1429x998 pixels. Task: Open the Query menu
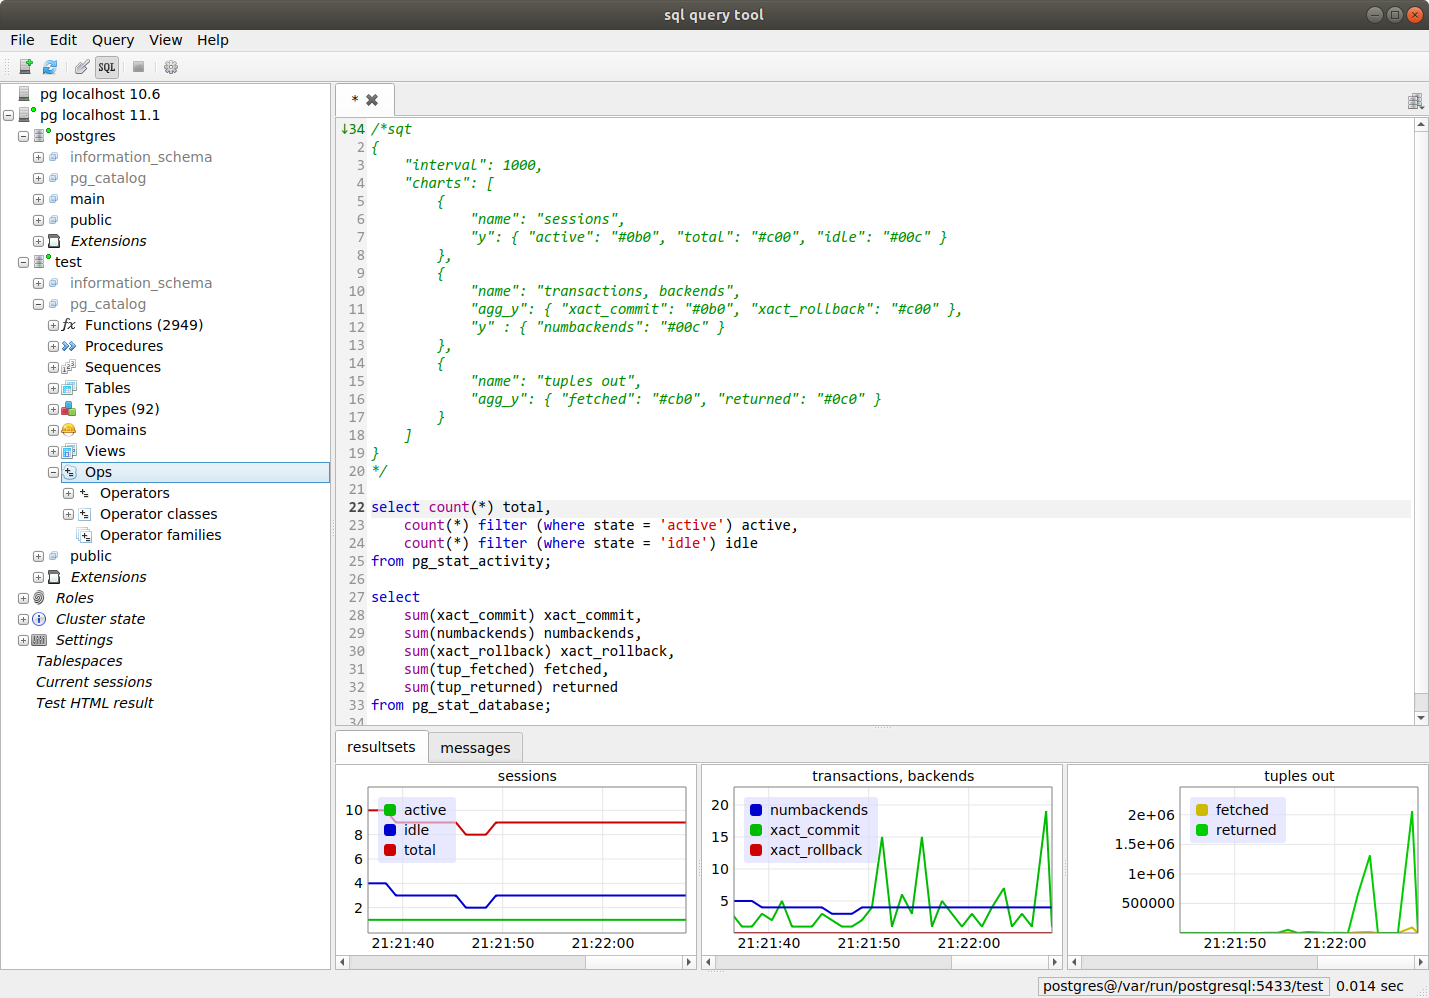point(113,40)
